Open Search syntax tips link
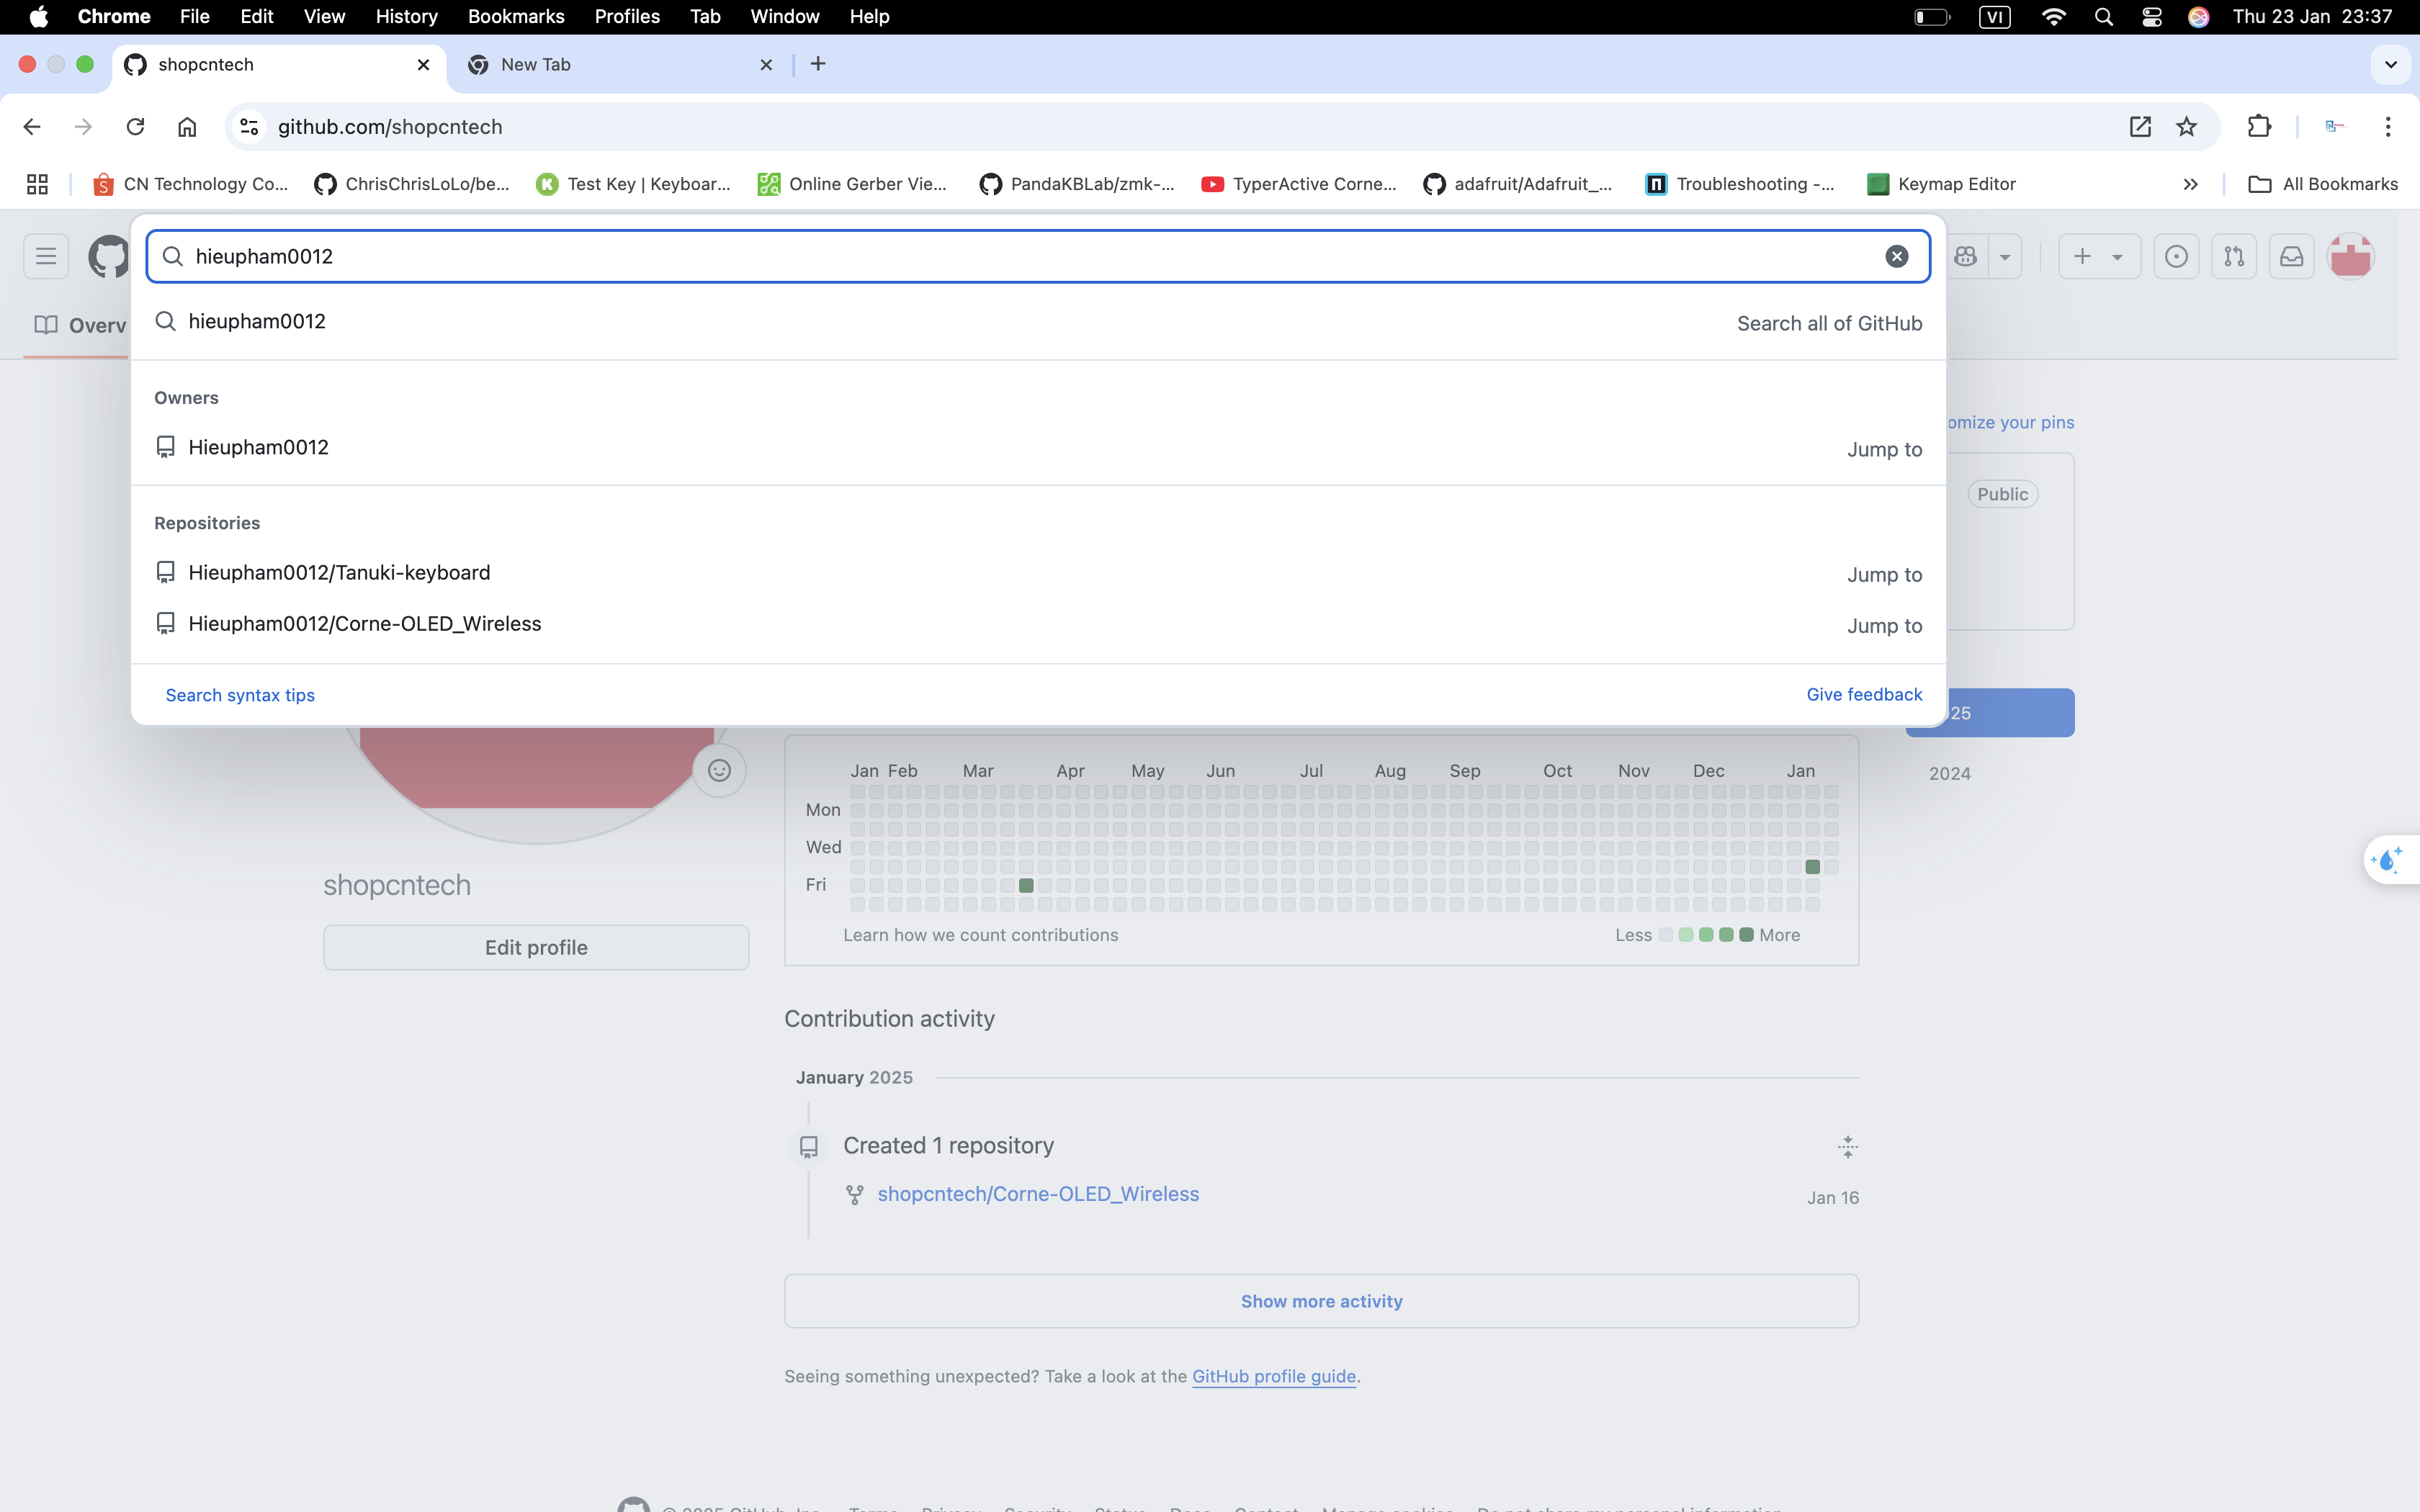 click(240, 695)
